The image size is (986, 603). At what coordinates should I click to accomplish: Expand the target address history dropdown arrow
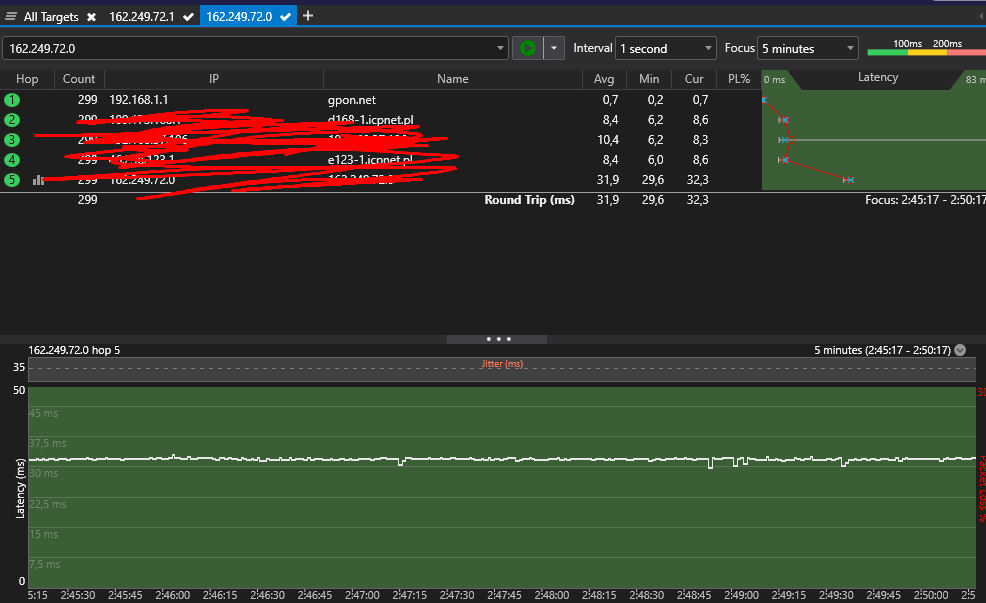tap(501, 48)
